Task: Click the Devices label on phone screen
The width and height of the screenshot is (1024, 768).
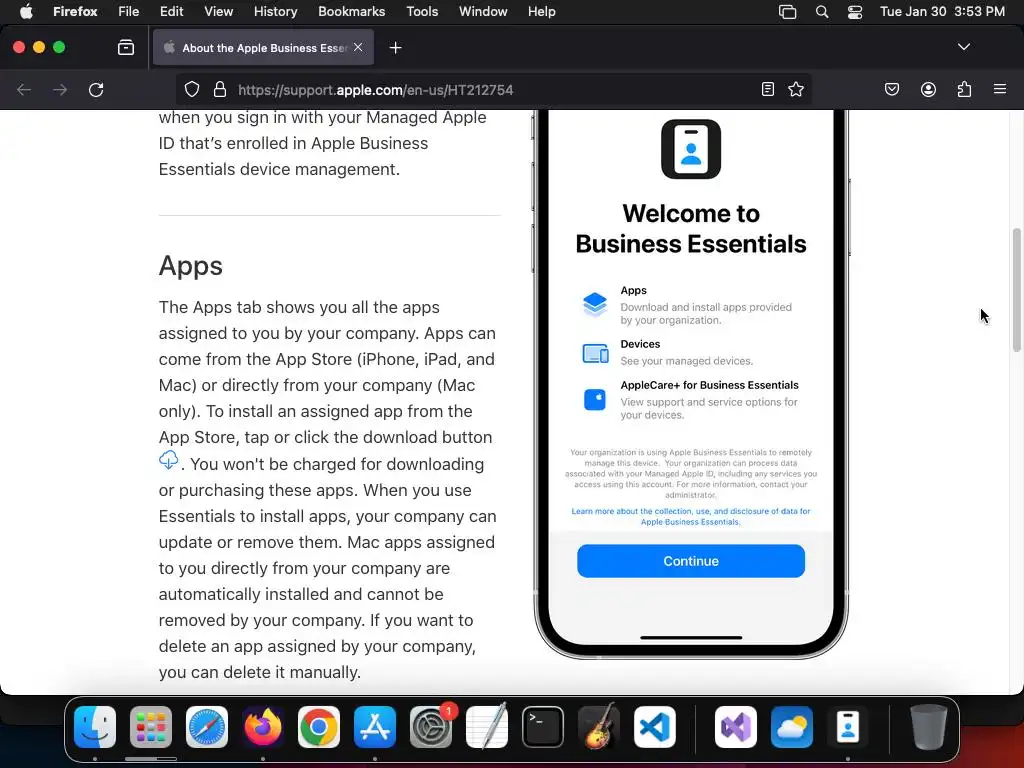Action: (x=640, y=344)
